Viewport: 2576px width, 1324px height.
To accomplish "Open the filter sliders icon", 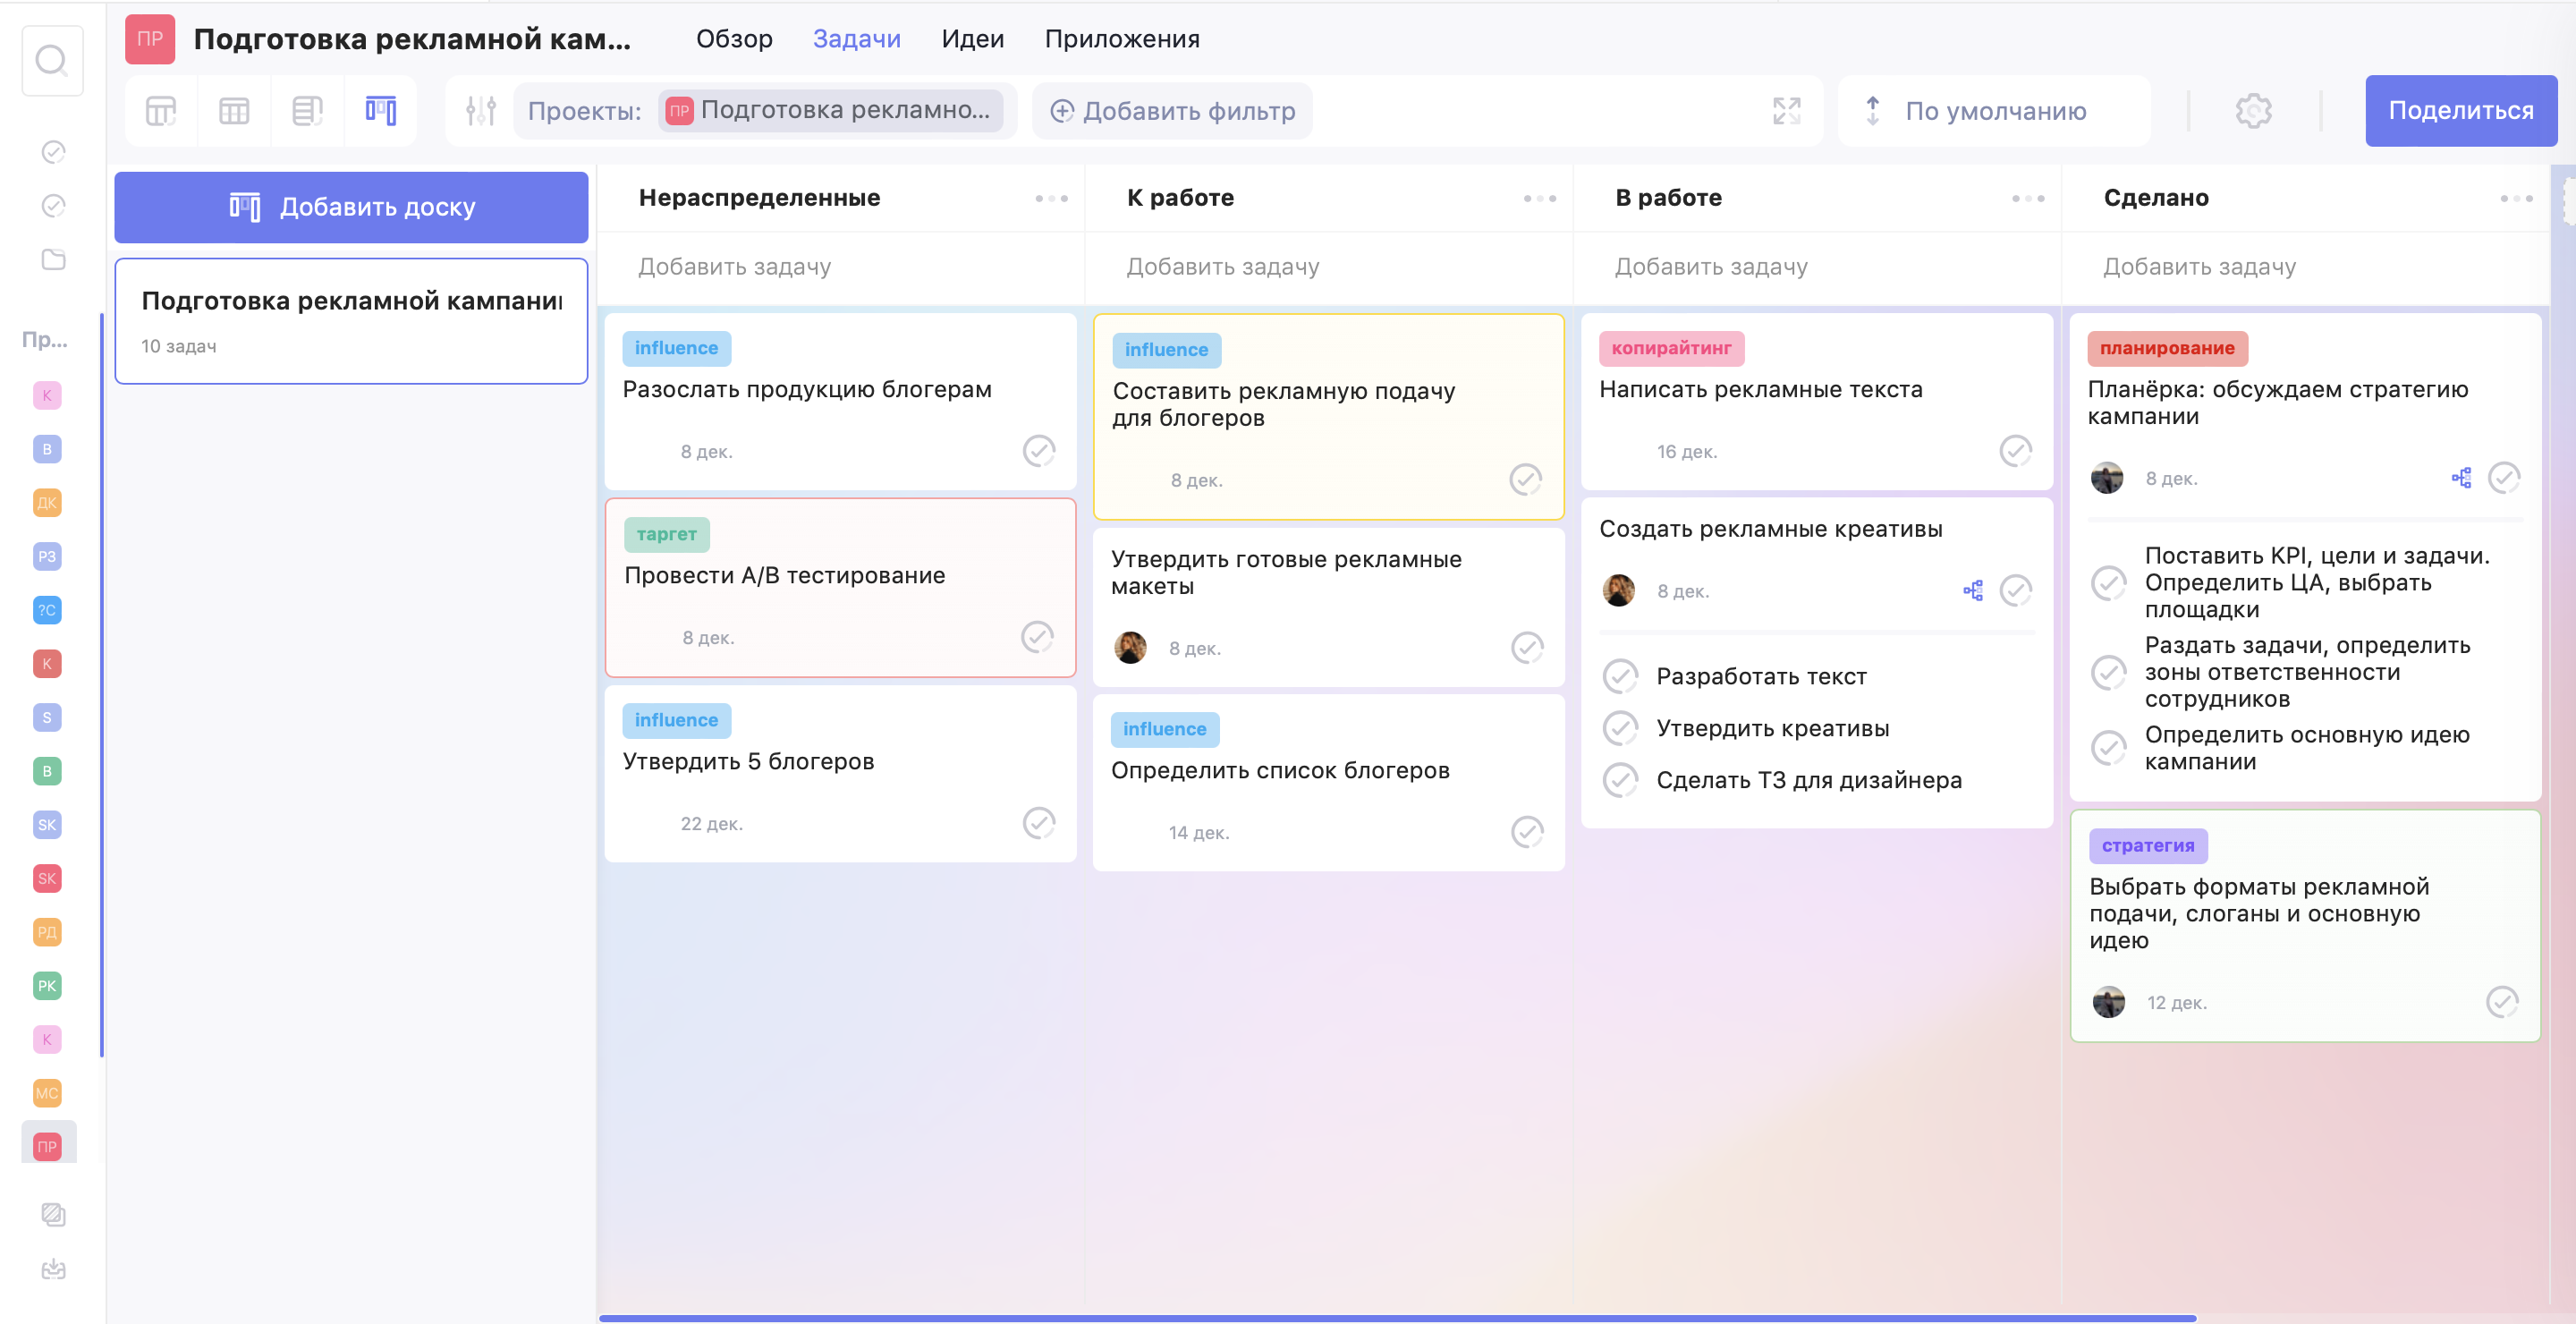I will (x=481, y=110).
